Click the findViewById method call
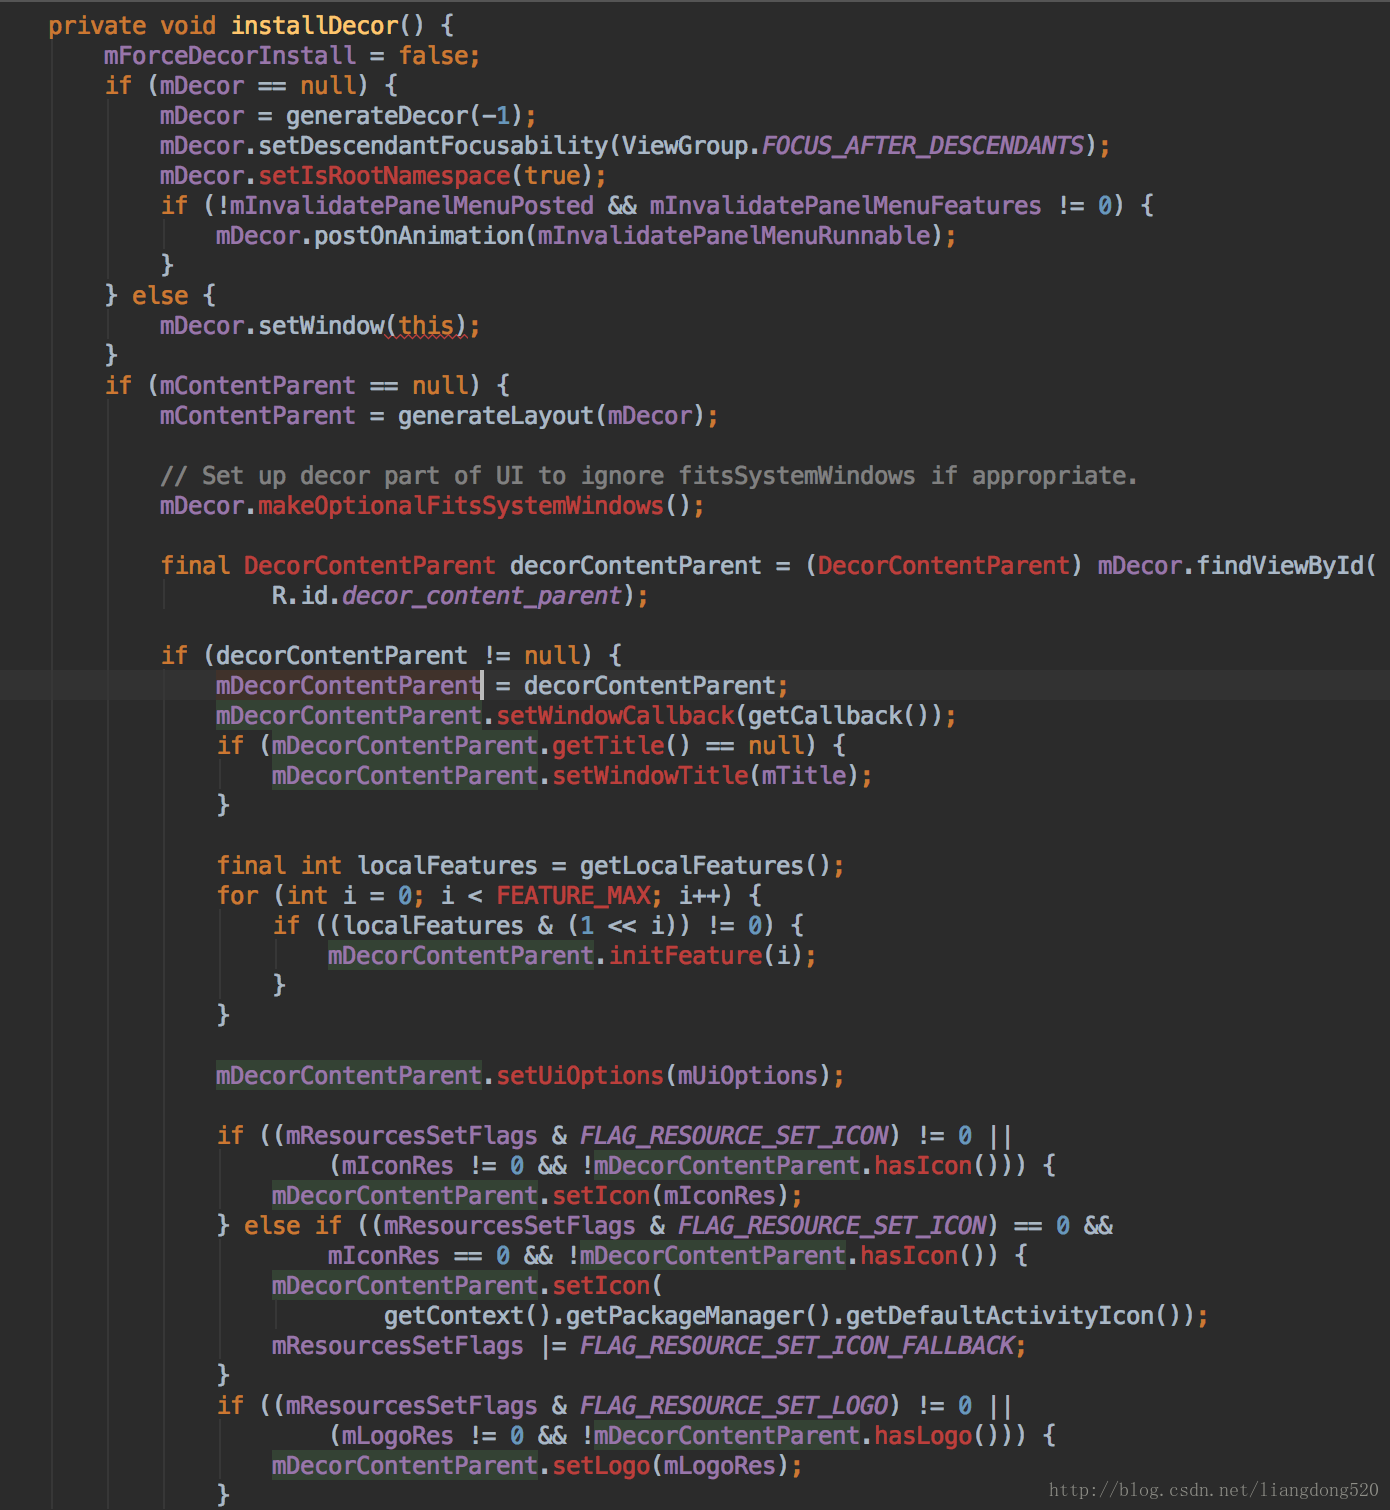The image size is (1390, 1510). 1280,566
